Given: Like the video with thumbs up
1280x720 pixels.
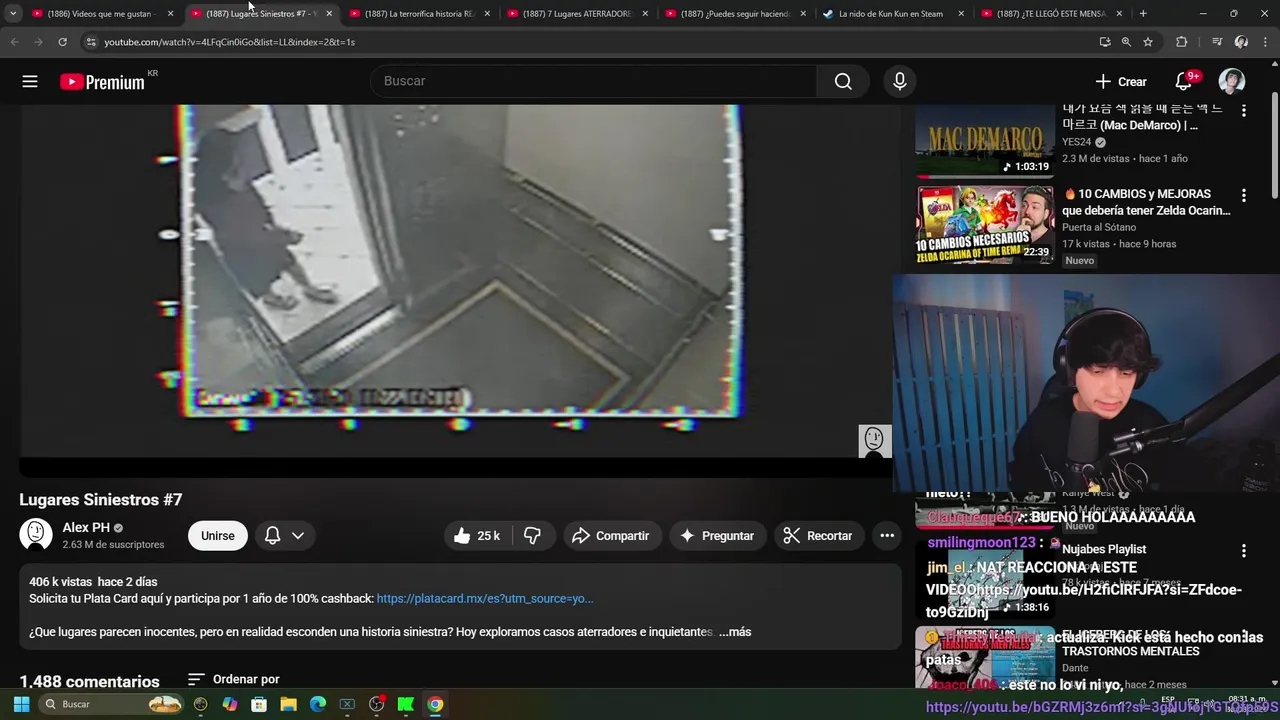Looking at the screenshot, I should 476,536.
